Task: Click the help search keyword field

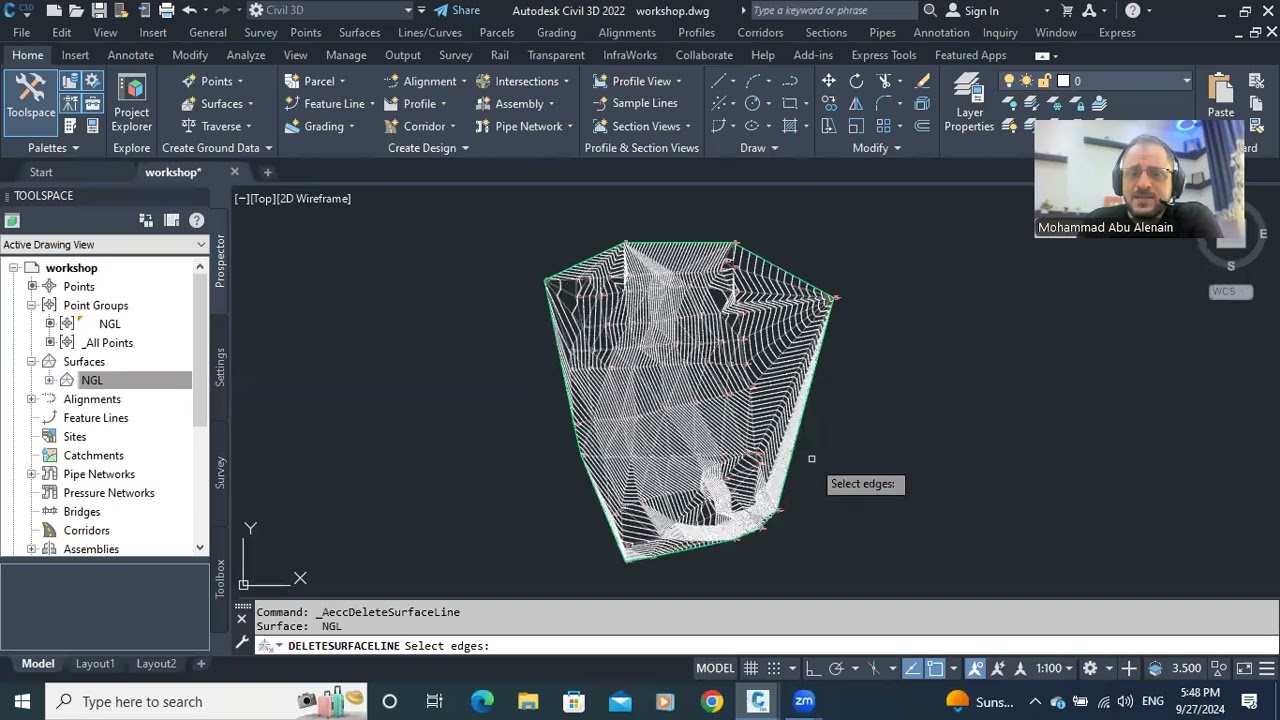Action: click(833, 11)
